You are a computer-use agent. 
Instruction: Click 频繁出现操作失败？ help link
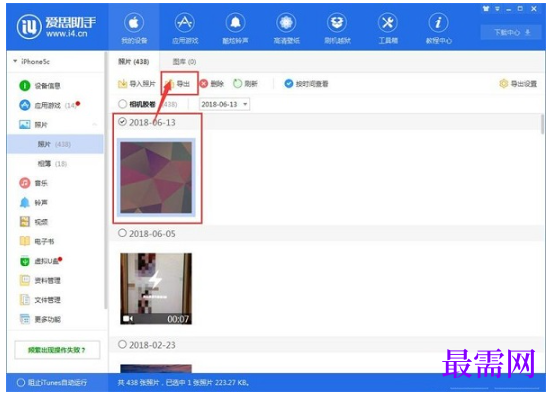click(57, 350)
